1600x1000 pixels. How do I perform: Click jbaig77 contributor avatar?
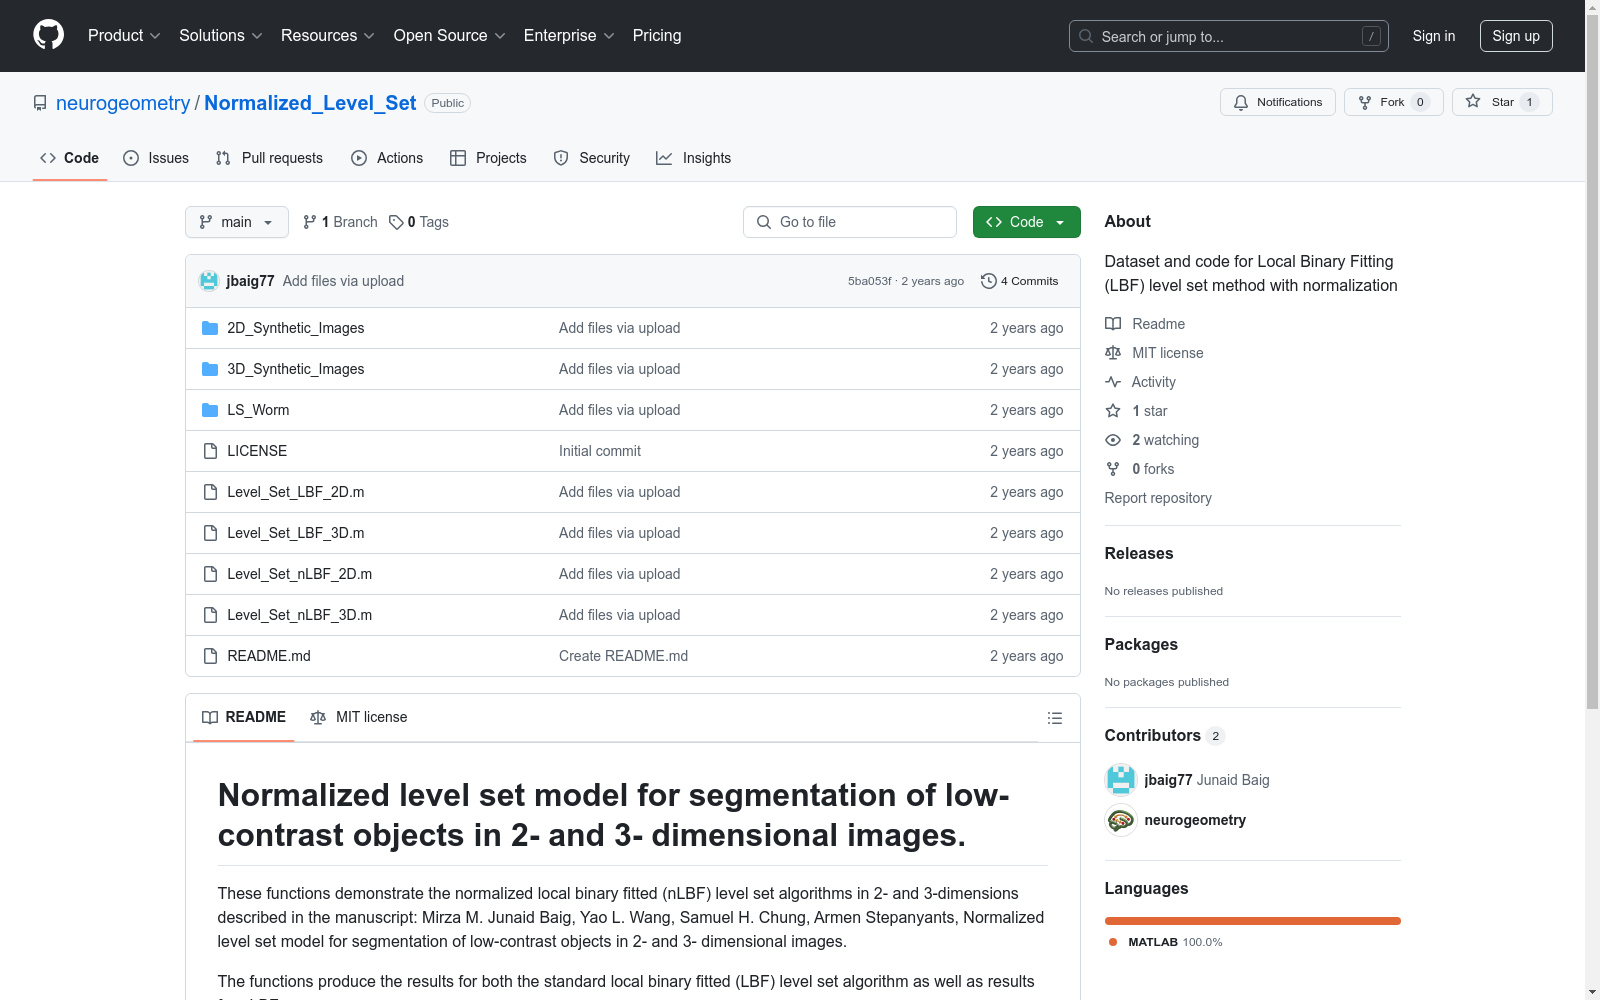click(x=1121, y=780)
